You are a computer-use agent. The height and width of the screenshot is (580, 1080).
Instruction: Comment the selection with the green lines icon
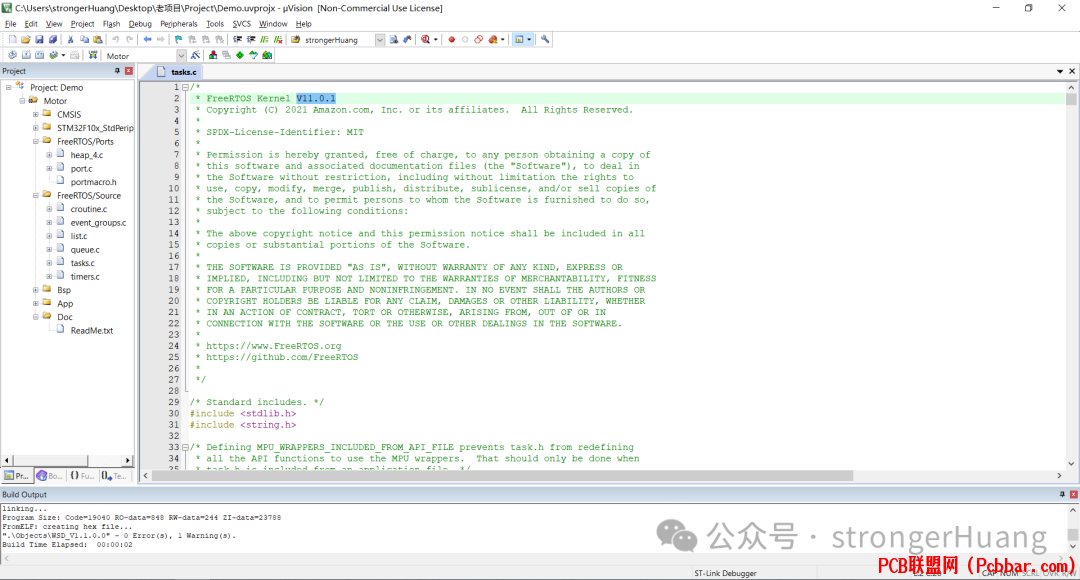(x=264, y=40)
